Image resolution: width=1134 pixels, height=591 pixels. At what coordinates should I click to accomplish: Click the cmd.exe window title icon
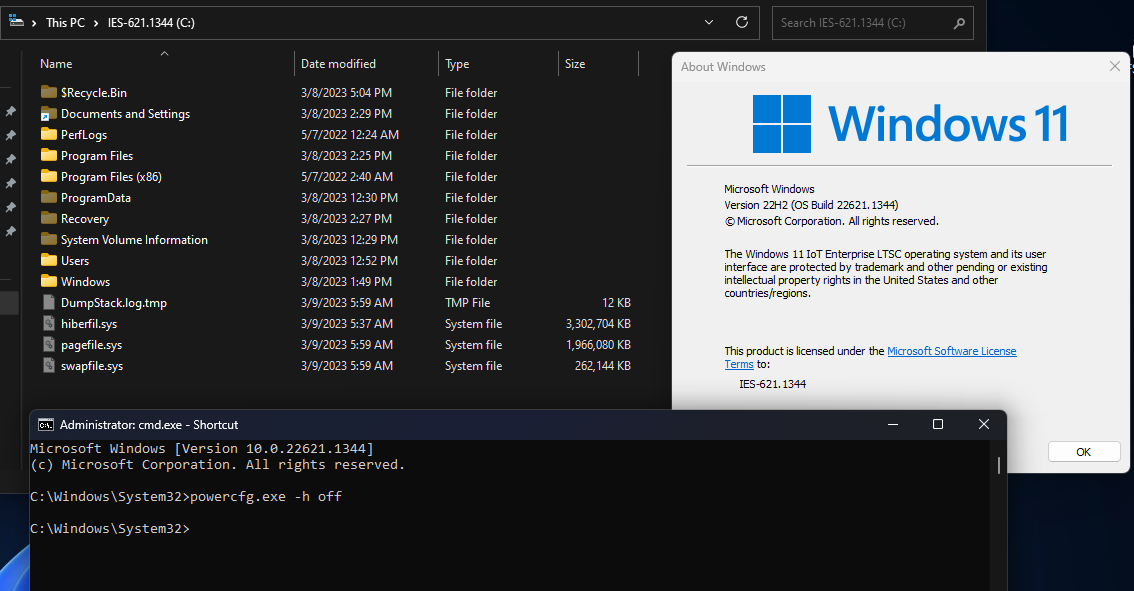pyautogui.click(x=46, y=425)
